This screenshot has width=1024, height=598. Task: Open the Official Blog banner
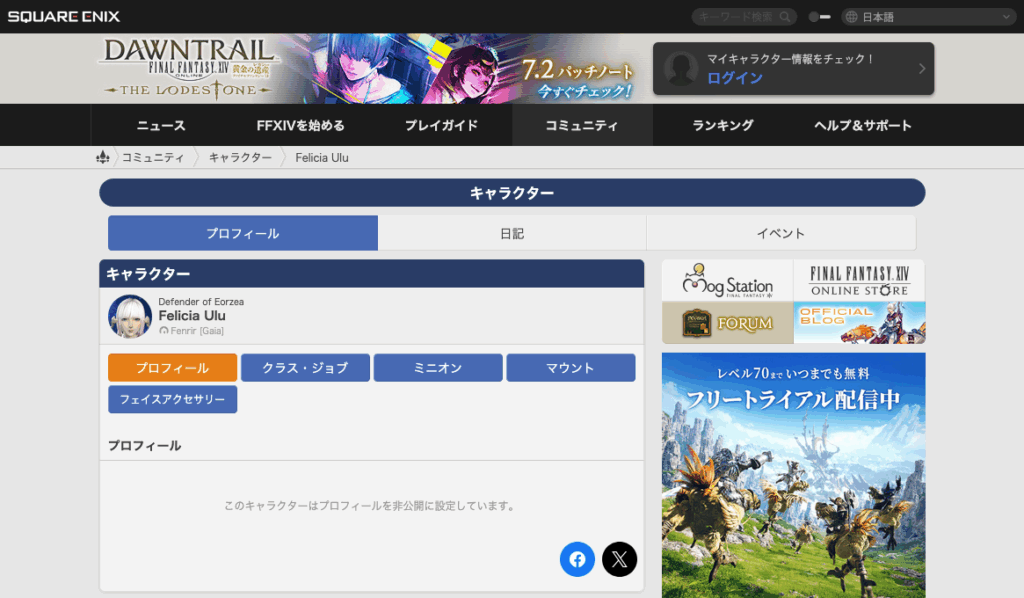pyautogui.click(x=859, y=323)
